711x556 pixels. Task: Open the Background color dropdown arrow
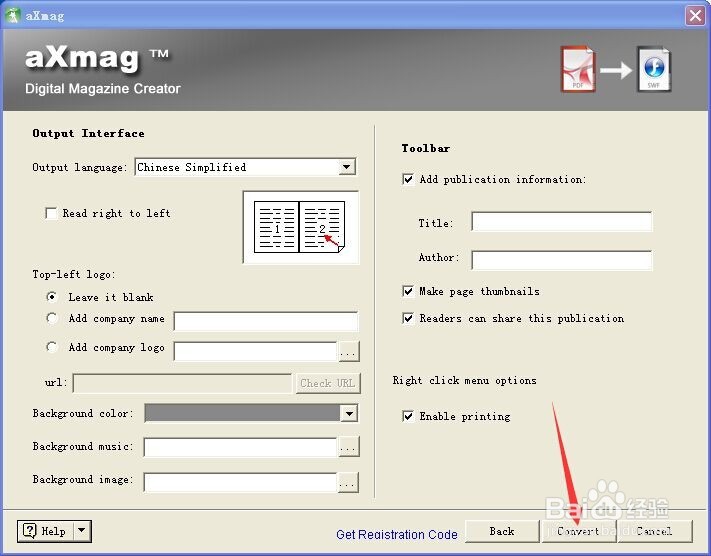349,413
